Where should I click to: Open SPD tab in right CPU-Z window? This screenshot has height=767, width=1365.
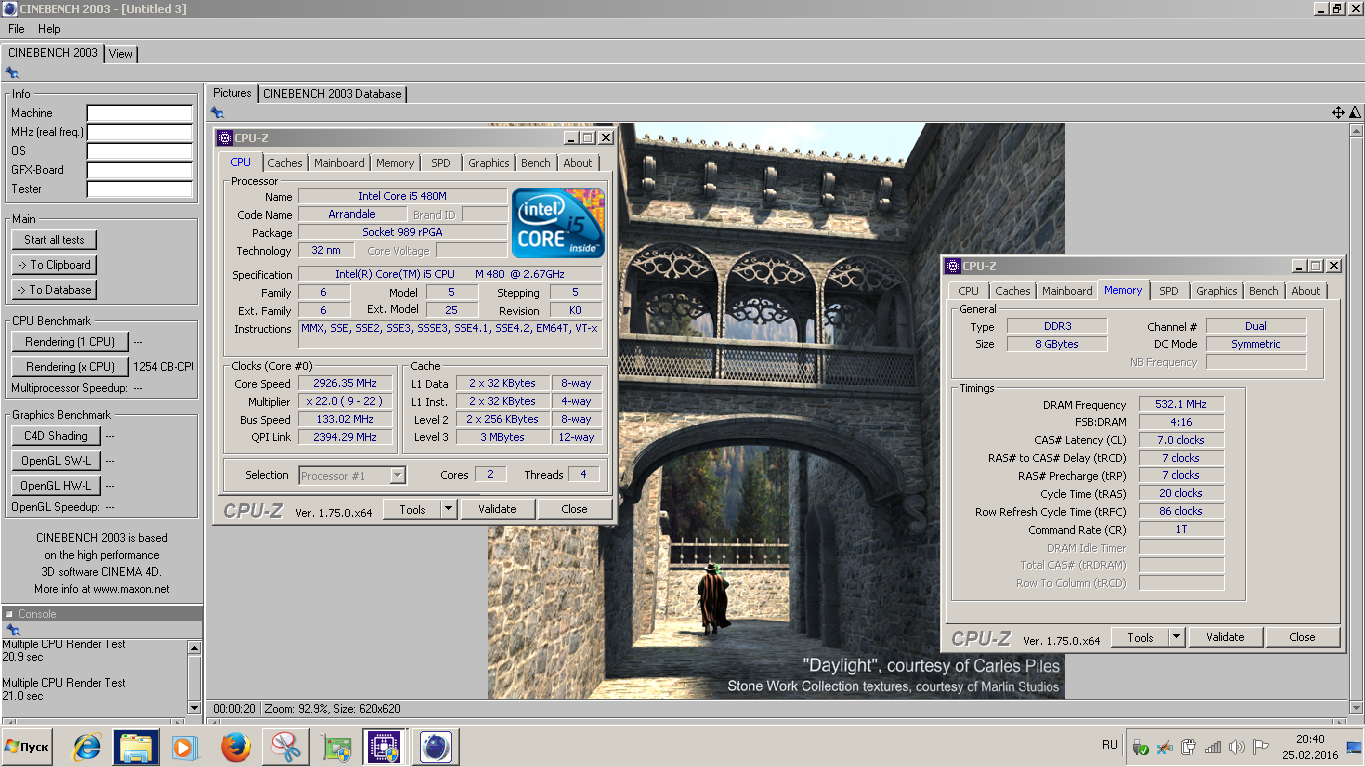tap(1169, 291)
